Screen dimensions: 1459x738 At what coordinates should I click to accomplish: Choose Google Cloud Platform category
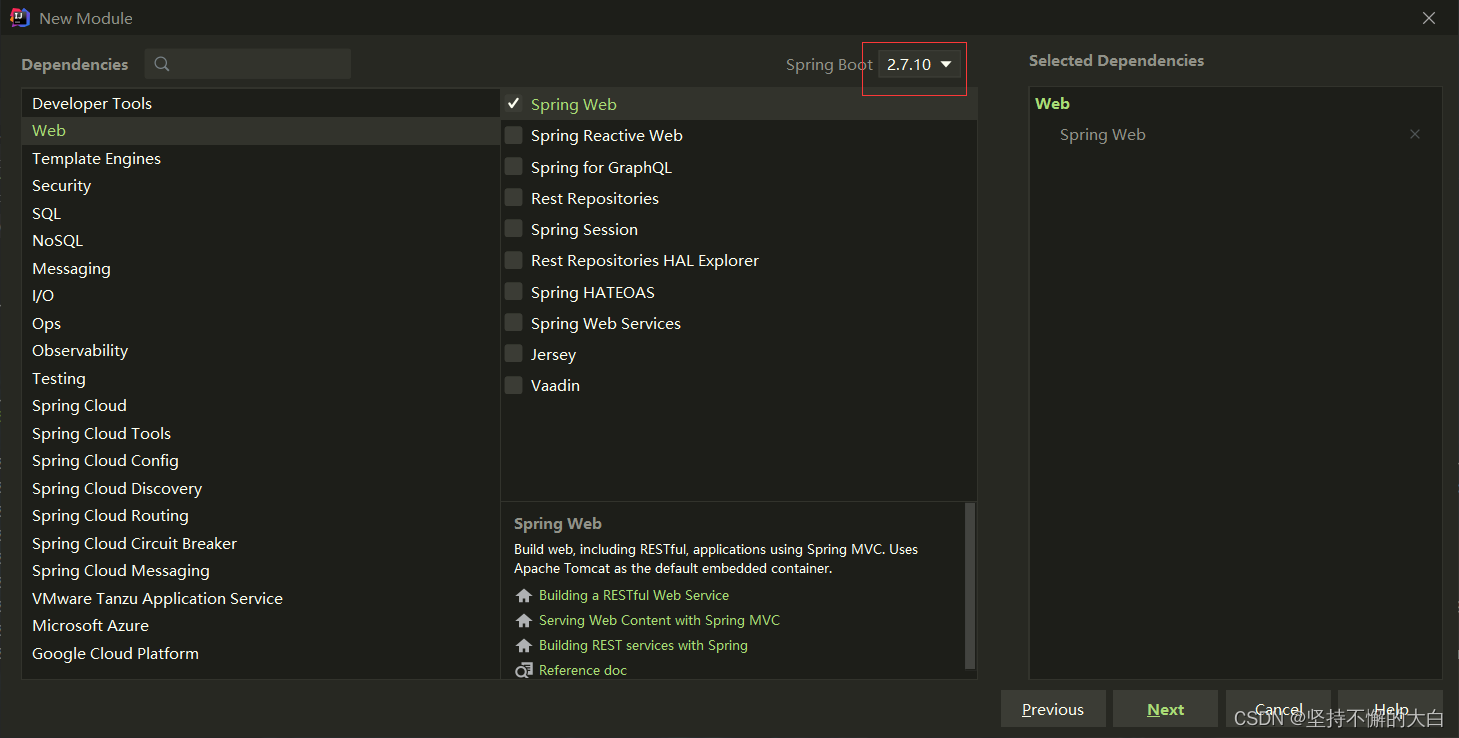pos(260,653)
